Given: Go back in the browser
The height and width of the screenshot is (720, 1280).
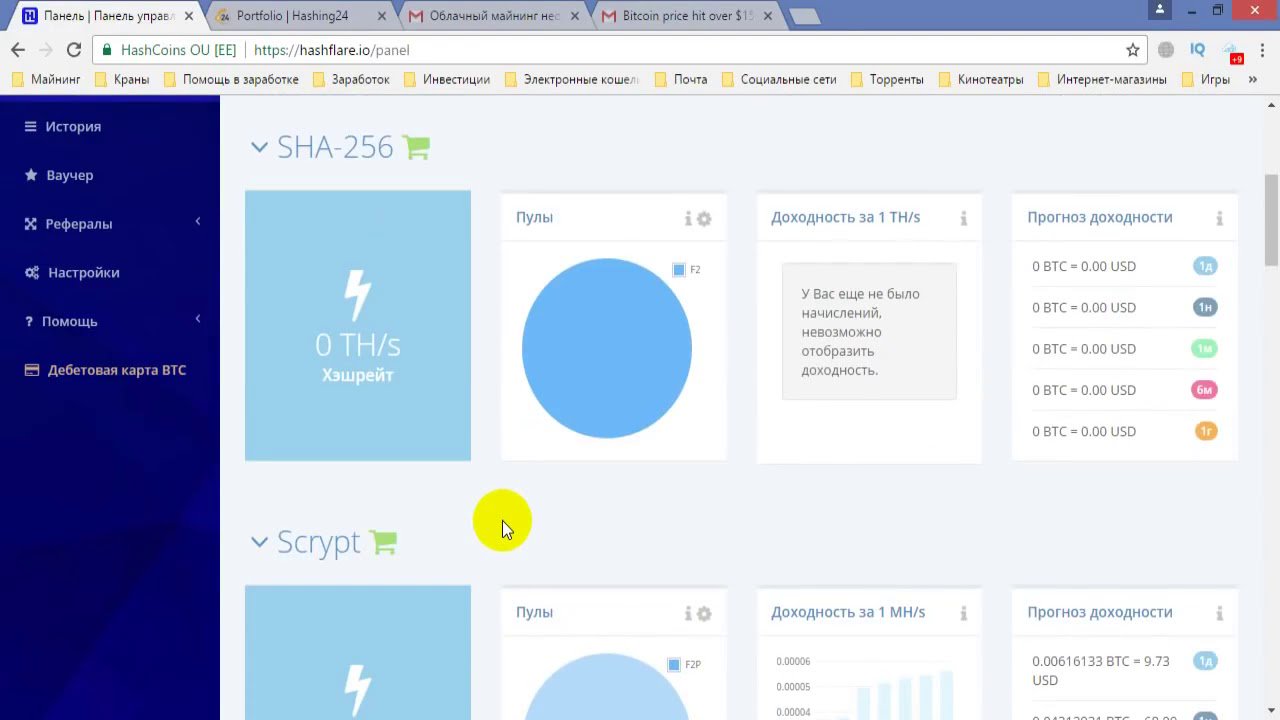Looking at the screenshot, I should click(x=18, y=50).
